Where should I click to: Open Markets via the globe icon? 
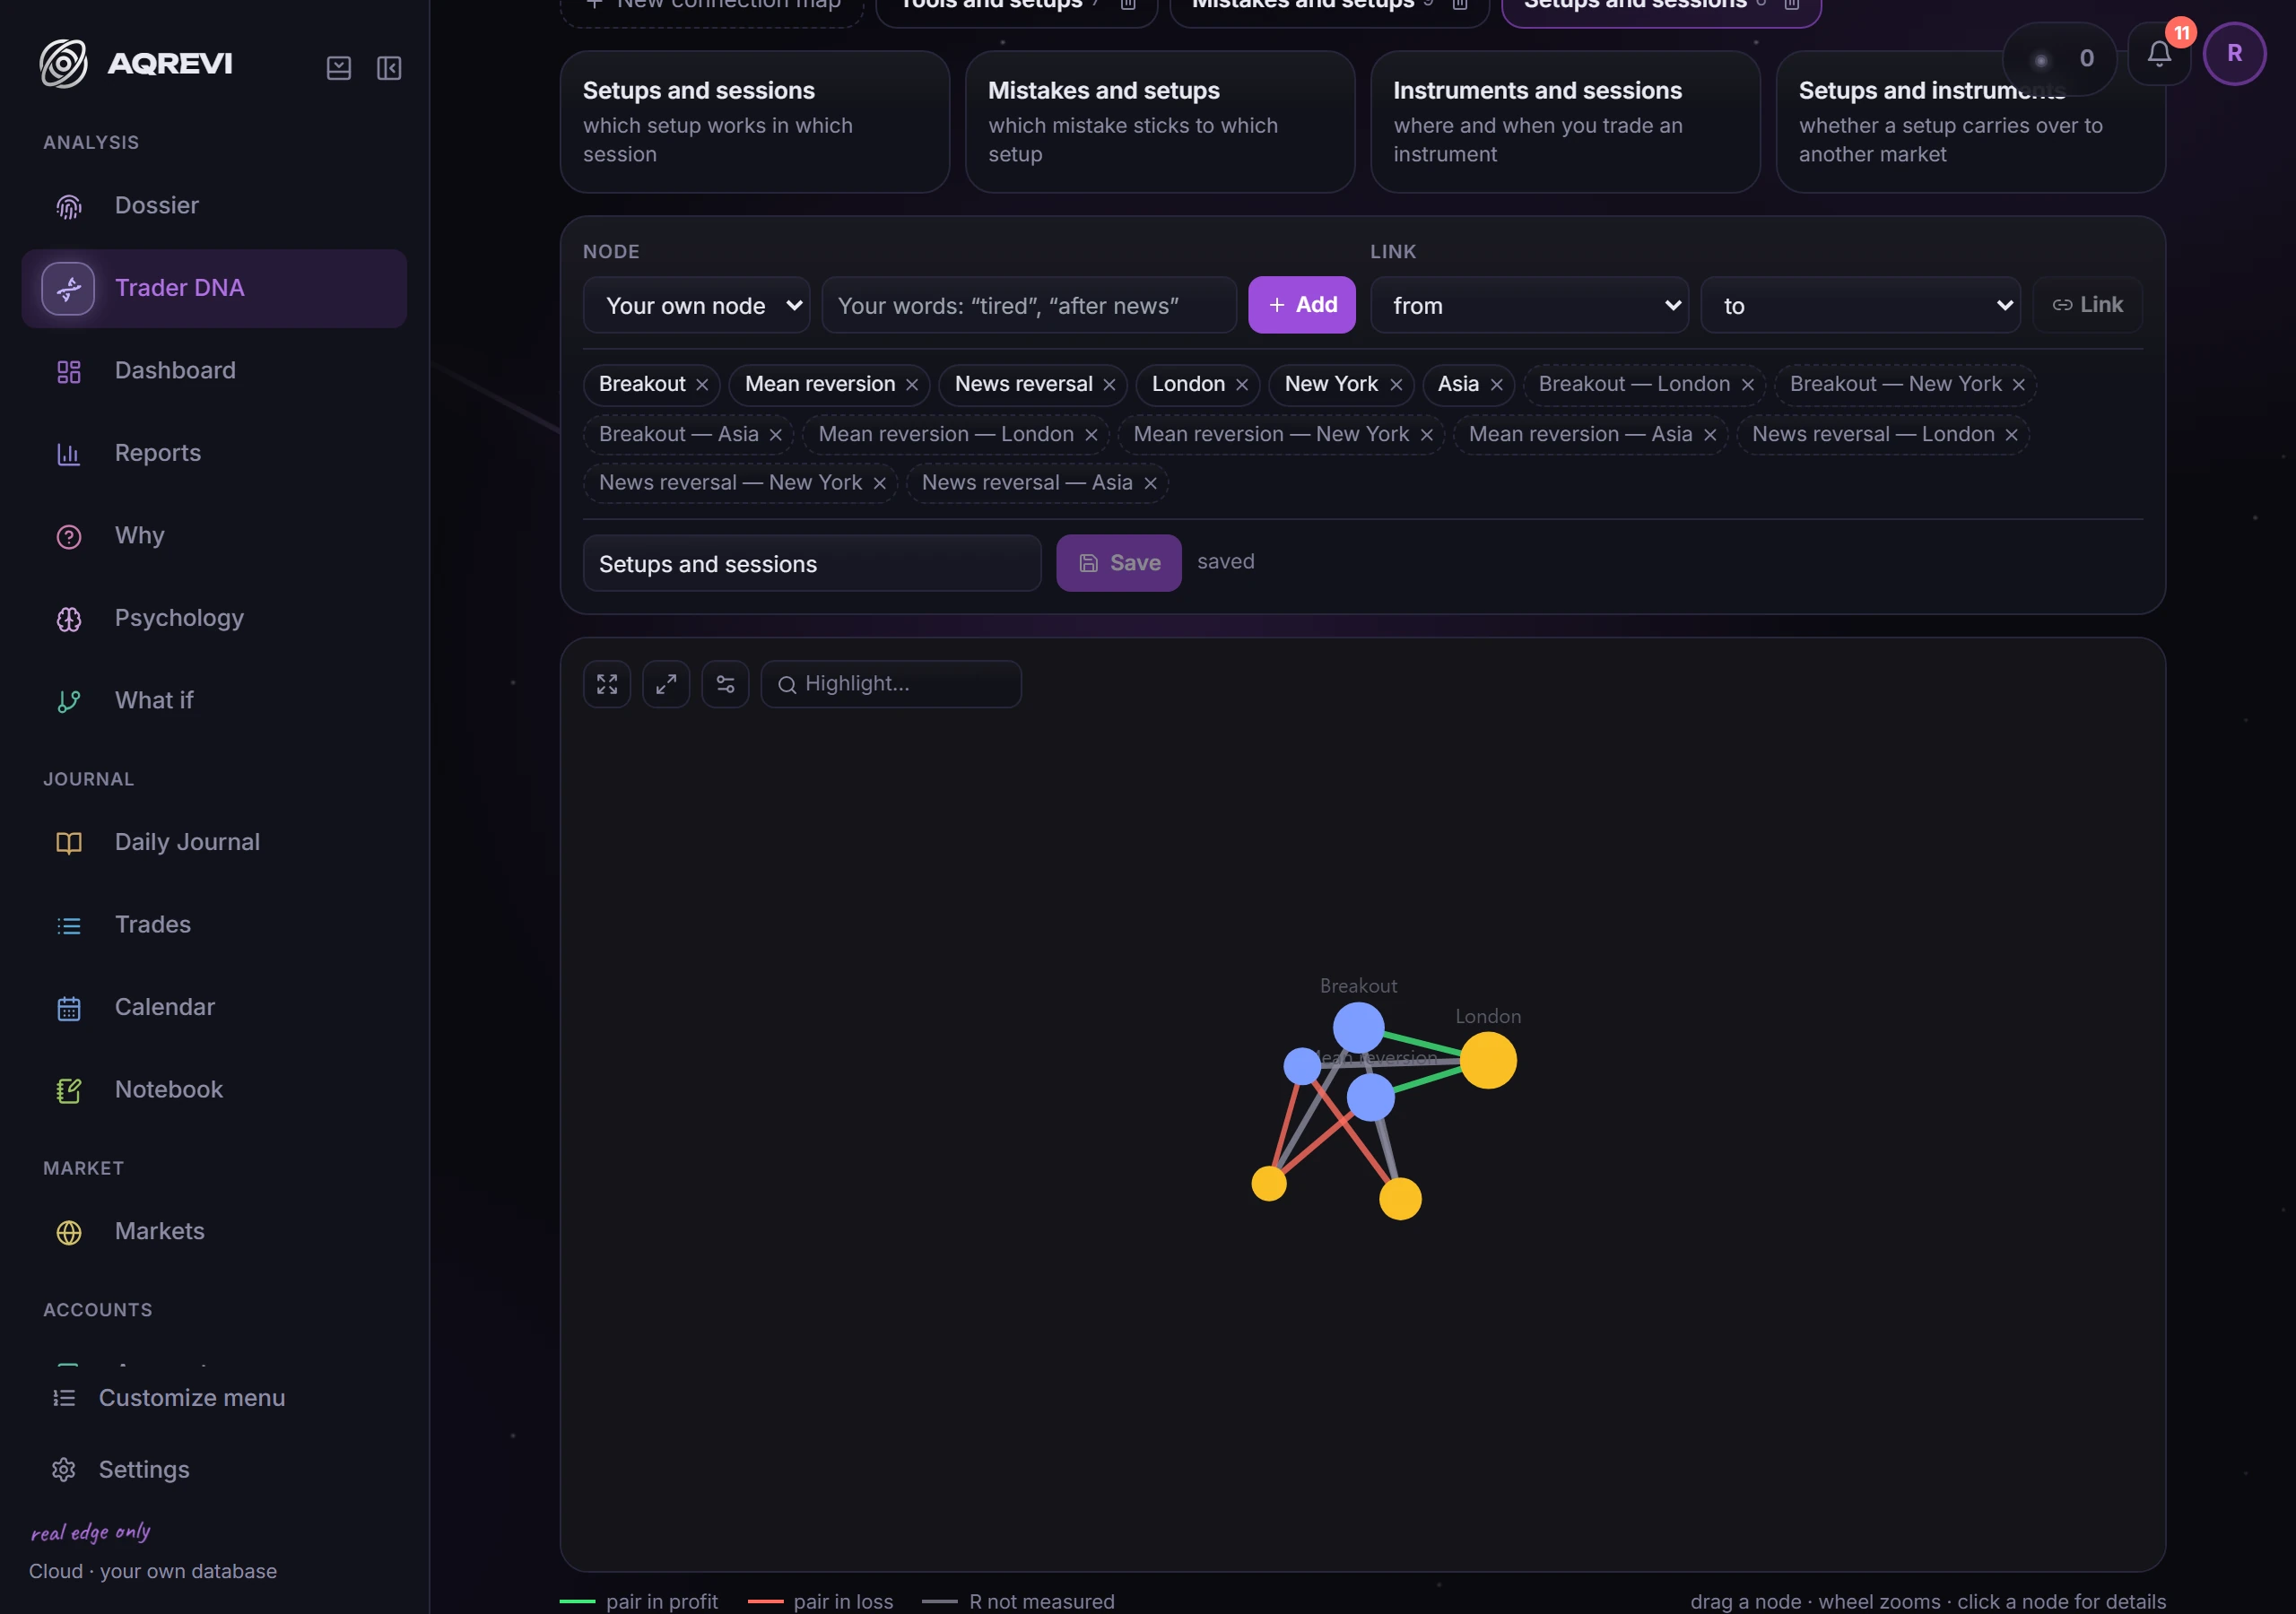point(69,1232)
